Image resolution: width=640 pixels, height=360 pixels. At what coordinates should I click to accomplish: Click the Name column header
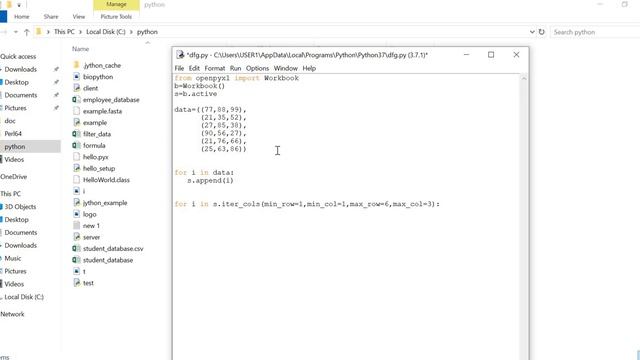(x=80, y=49)
